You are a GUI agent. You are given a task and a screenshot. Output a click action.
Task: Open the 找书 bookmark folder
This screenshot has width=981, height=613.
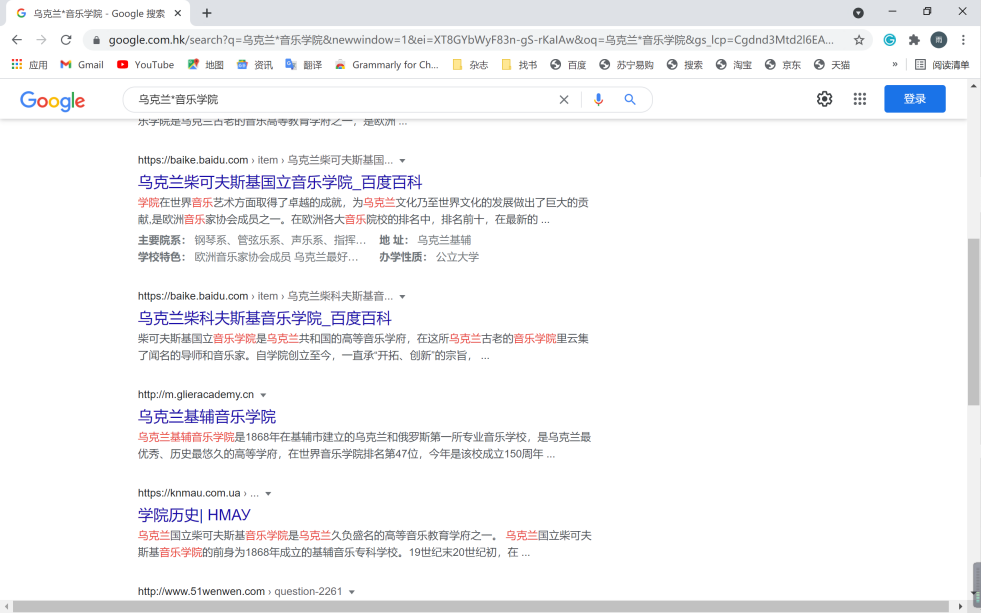pyautogui.click(x=519, y=64)
